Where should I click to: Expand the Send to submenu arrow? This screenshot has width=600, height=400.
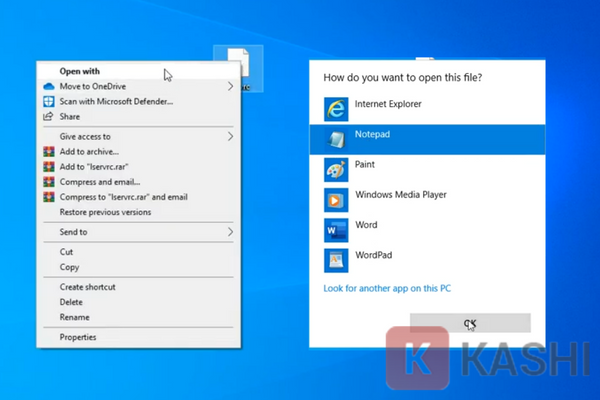(231, 232)
